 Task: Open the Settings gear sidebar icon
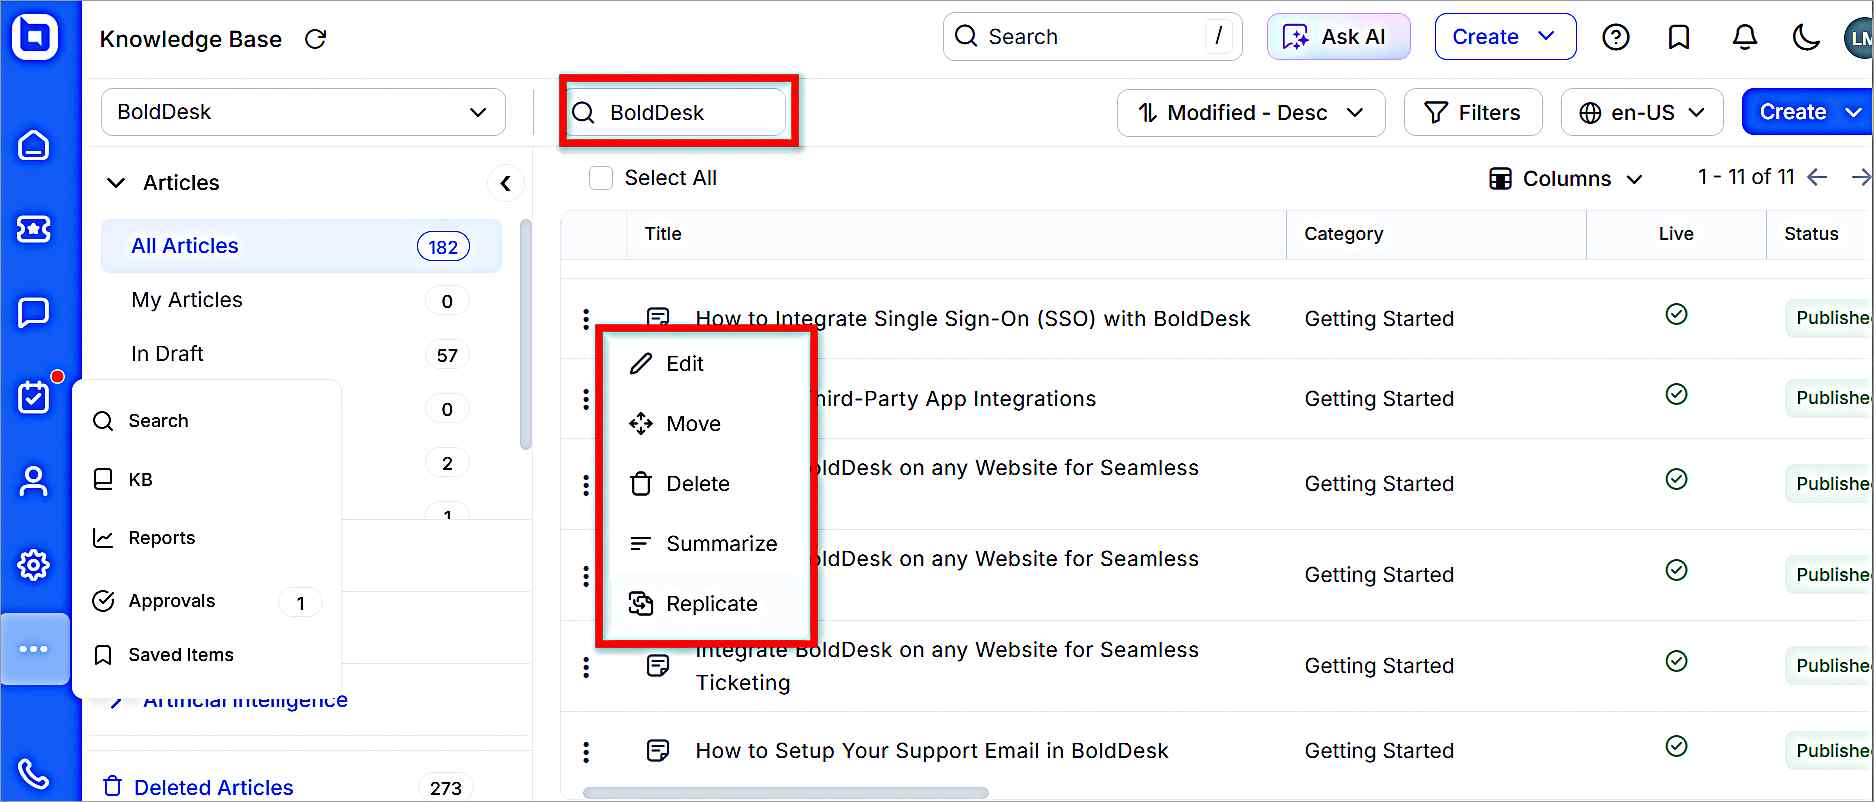[34, 565]
